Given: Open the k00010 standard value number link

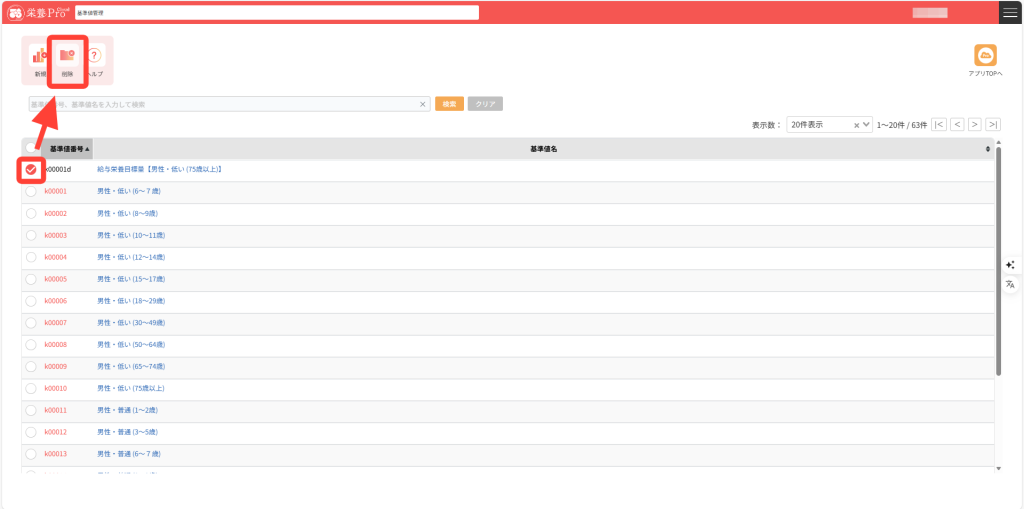Looking at the screenshot, I should (x=56, y=388).
